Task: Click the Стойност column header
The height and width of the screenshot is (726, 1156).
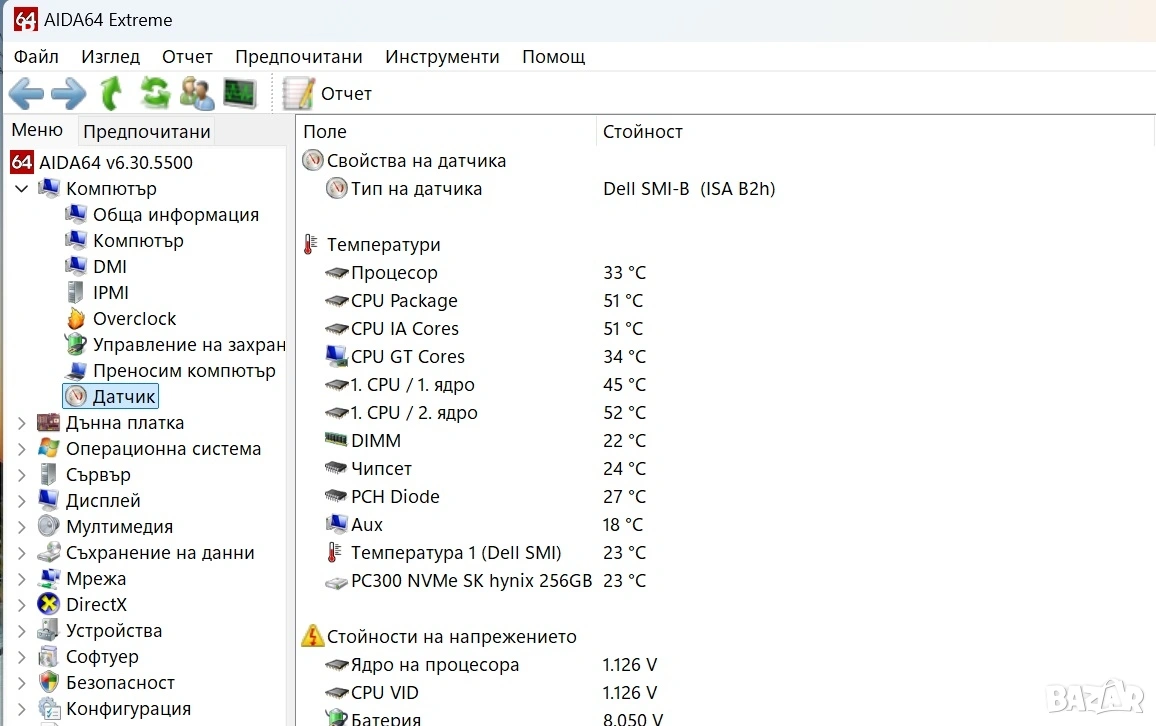Action: 643,132
